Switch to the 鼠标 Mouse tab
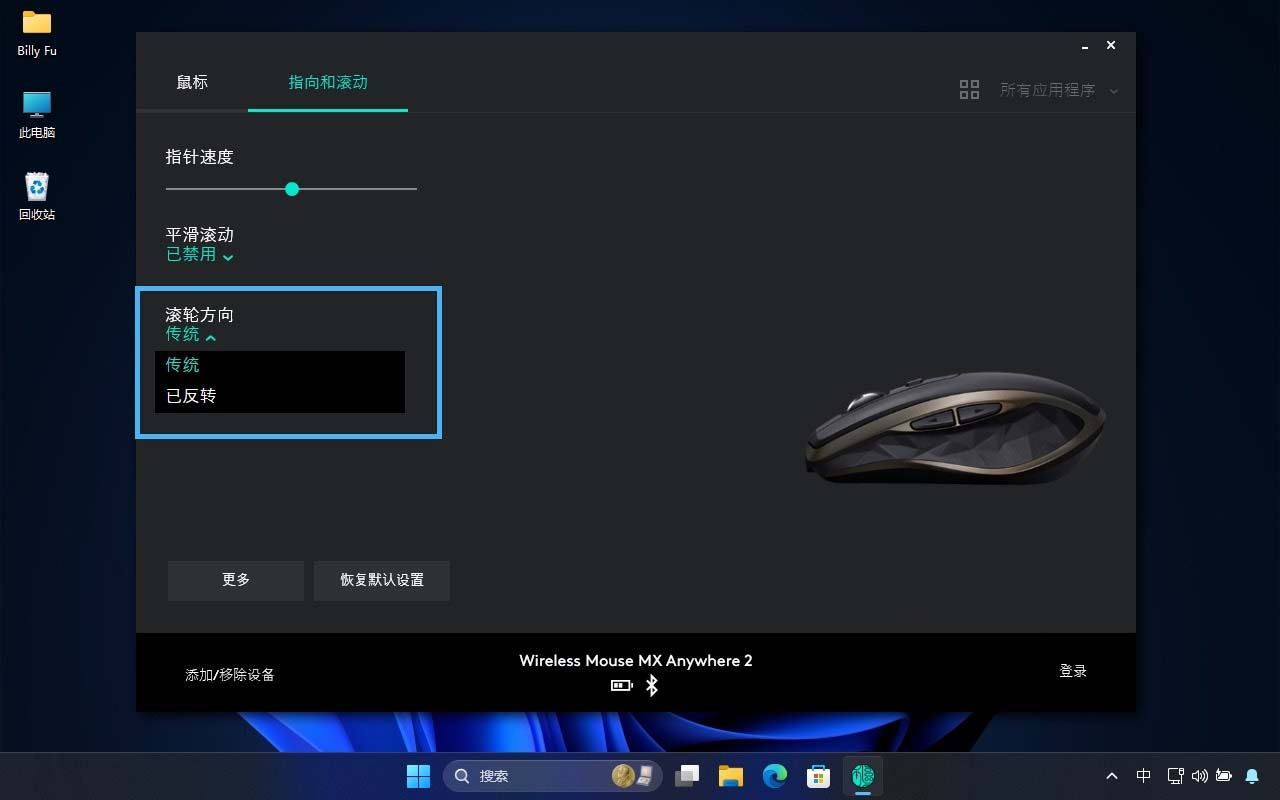This screenshot has height=800, width=1280. (192, 83)
